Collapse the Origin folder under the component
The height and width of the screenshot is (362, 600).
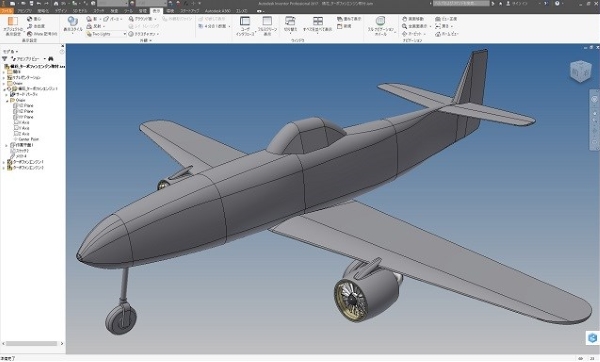[7, 100]
